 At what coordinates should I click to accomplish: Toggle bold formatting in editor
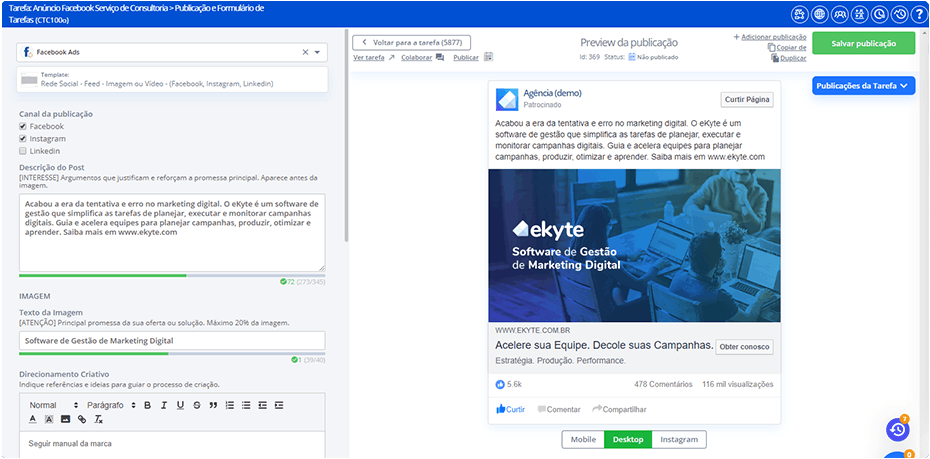coord(148,405)
